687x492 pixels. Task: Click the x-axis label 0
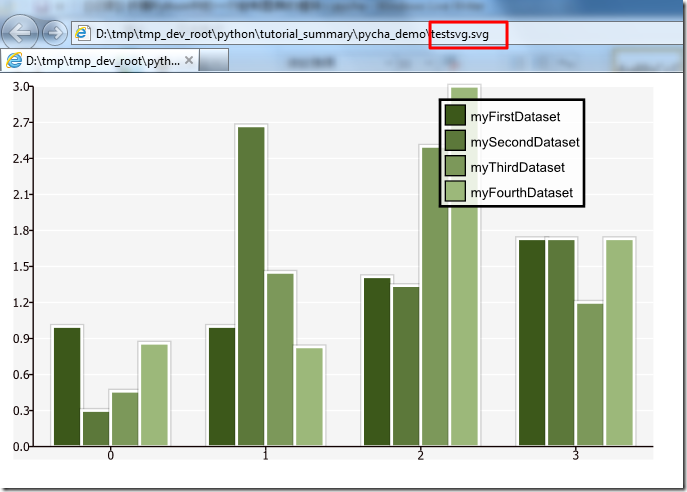point(110,455)
